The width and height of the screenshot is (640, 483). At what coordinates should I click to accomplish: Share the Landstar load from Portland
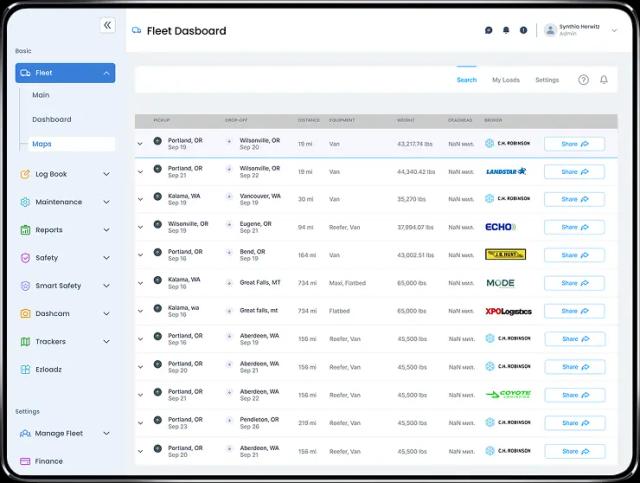point(574,172)
